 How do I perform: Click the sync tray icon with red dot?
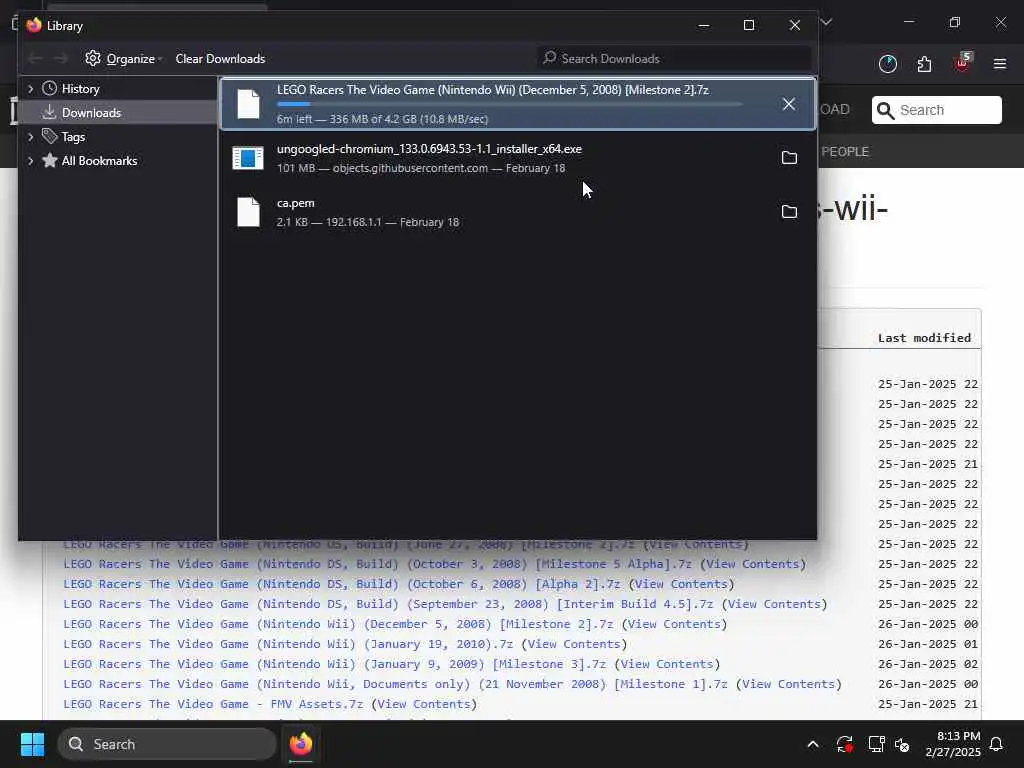(x=844, y=744)
